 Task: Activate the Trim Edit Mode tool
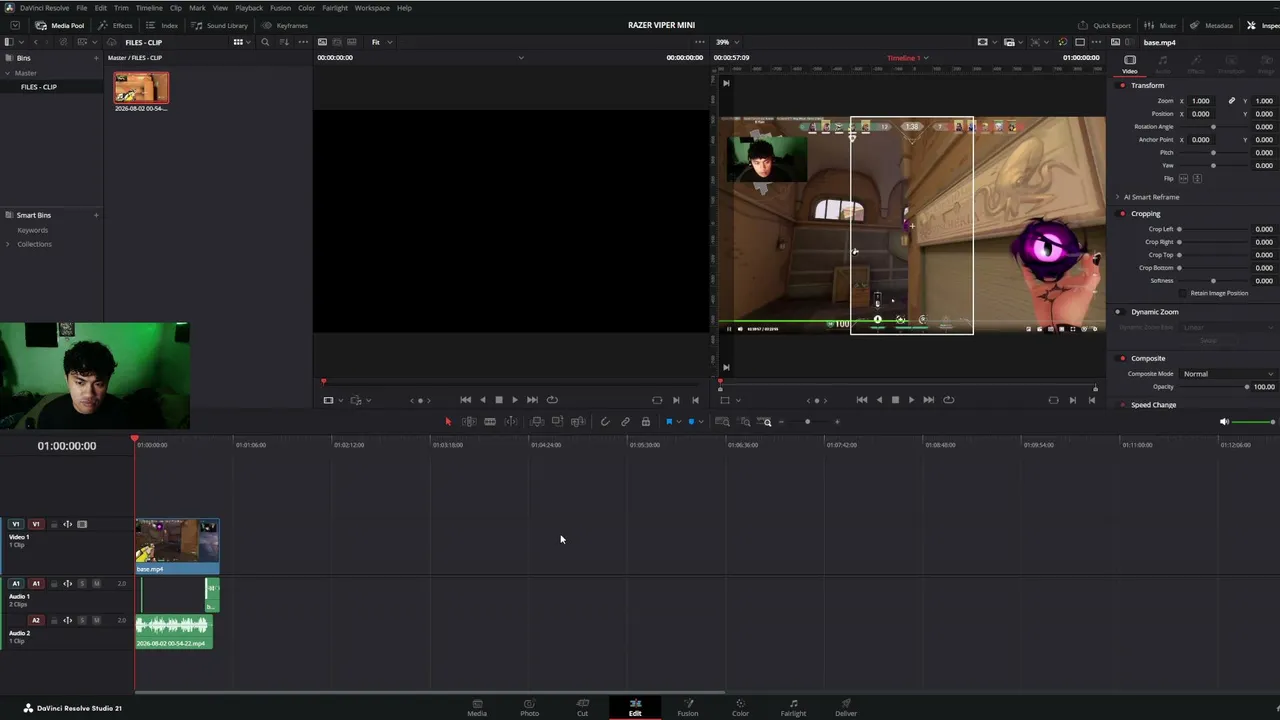click(469, 422)
